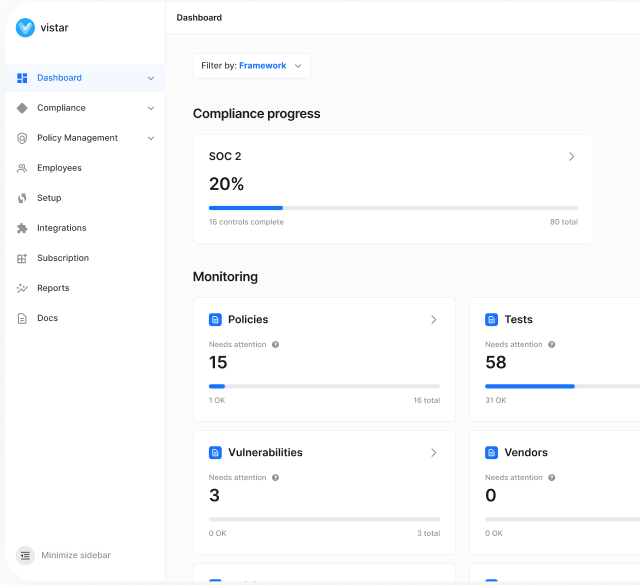Click the Vulnerabilities card document icon
The image size is (640, 585).
[x=215, y=453]
